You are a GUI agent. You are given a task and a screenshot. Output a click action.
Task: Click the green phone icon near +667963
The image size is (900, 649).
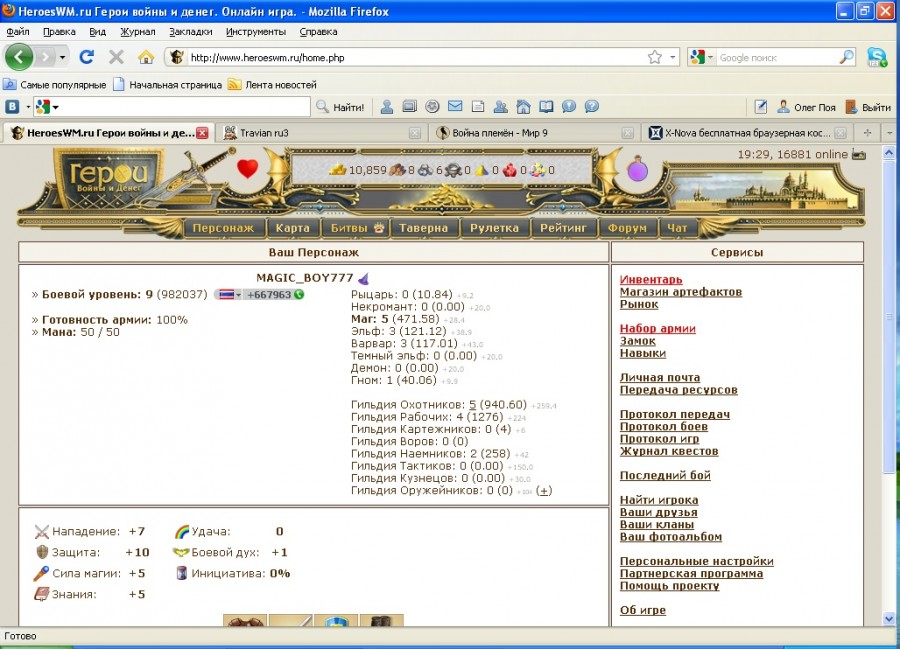pos(298,294)
